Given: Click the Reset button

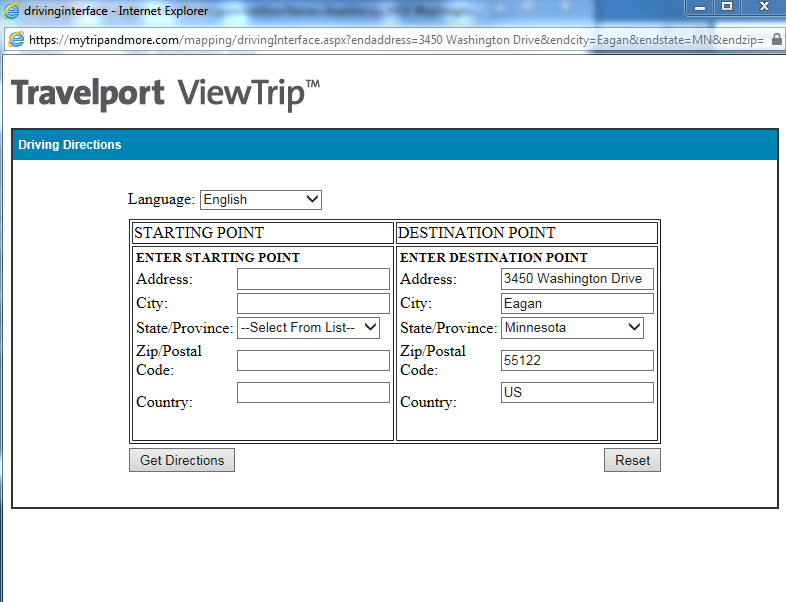Looking at the screenshot, I should point(632,460).
